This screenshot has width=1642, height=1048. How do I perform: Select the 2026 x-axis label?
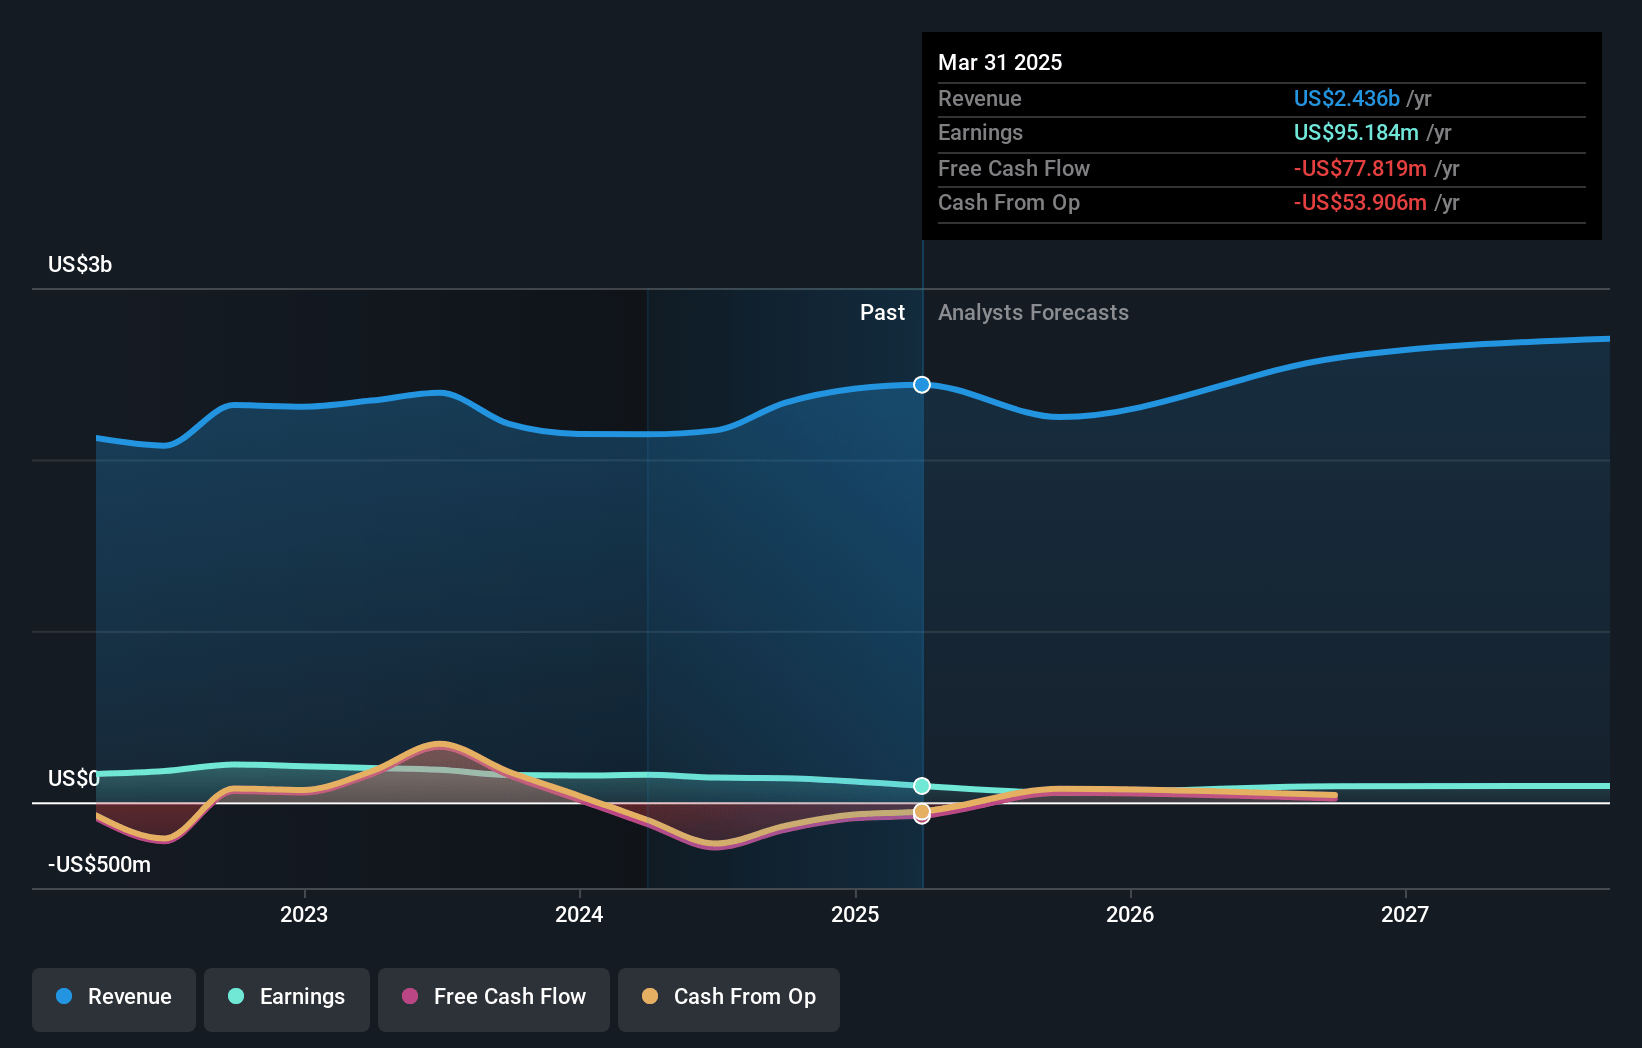point(1130,914)
